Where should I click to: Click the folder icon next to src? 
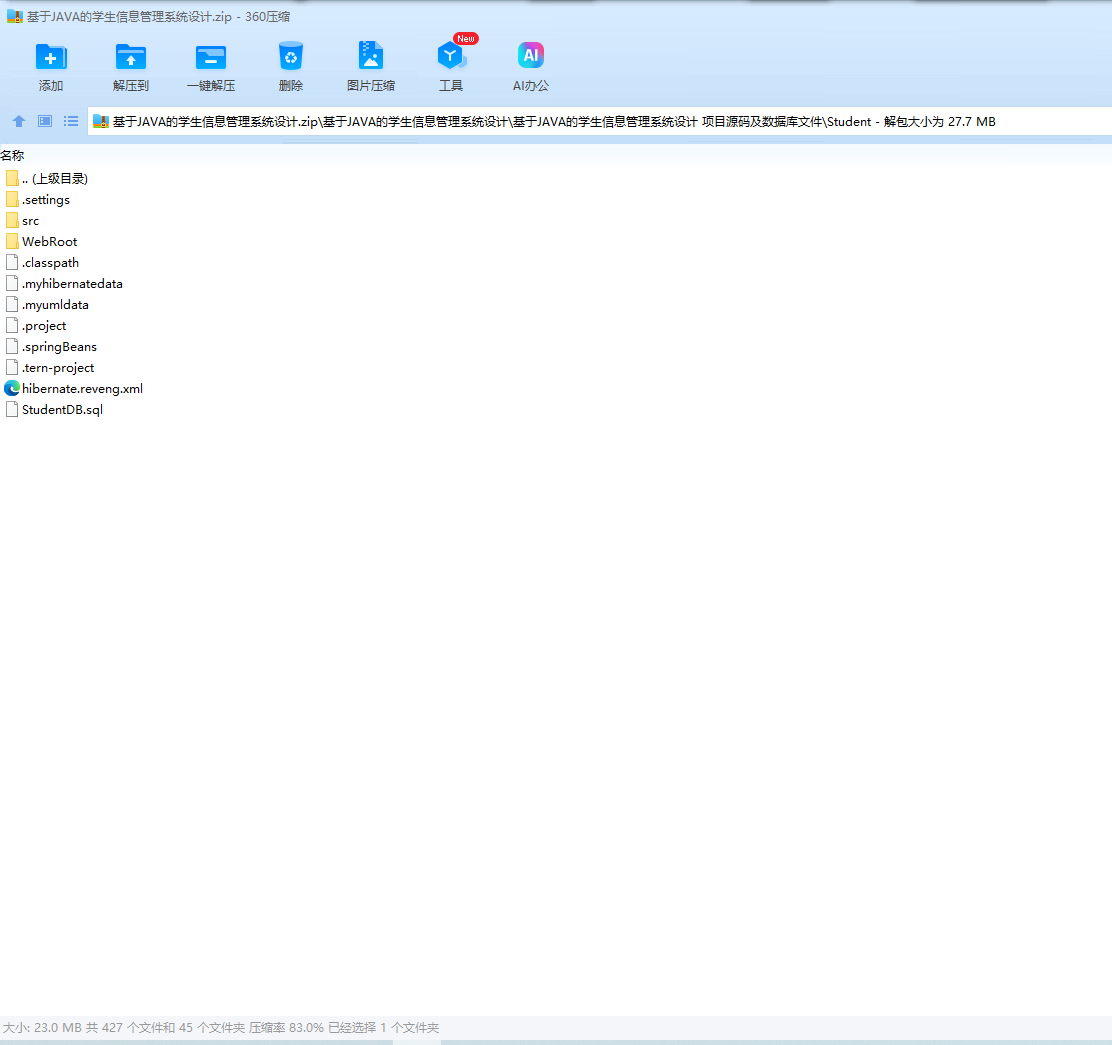pos(11,221)
